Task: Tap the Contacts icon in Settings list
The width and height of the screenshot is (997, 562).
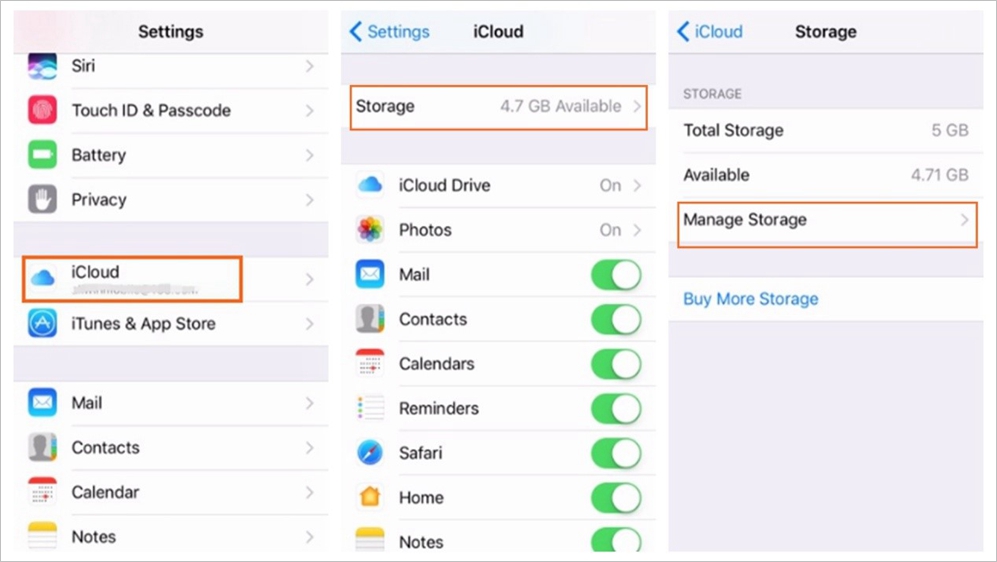Action: tap(43, 447)
